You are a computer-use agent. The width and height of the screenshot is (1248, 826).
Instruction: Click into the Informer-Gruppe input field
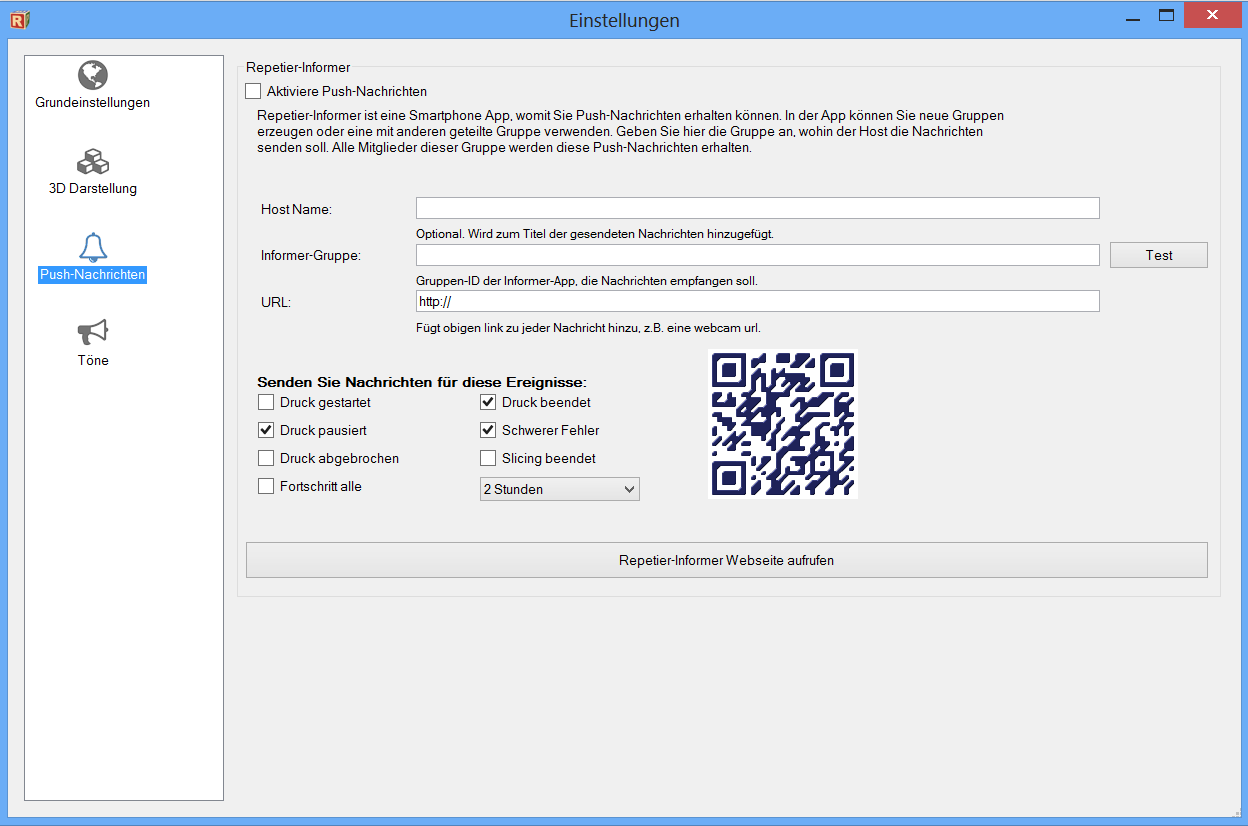pos(757,255)
